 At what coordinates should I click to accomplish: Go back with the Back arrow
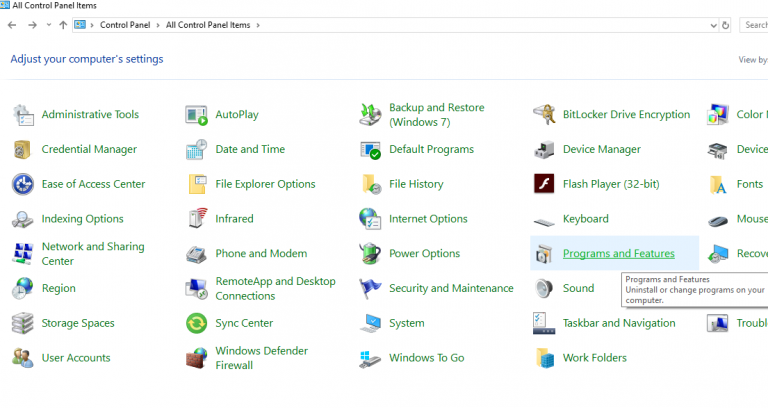(x=12, y=25)
